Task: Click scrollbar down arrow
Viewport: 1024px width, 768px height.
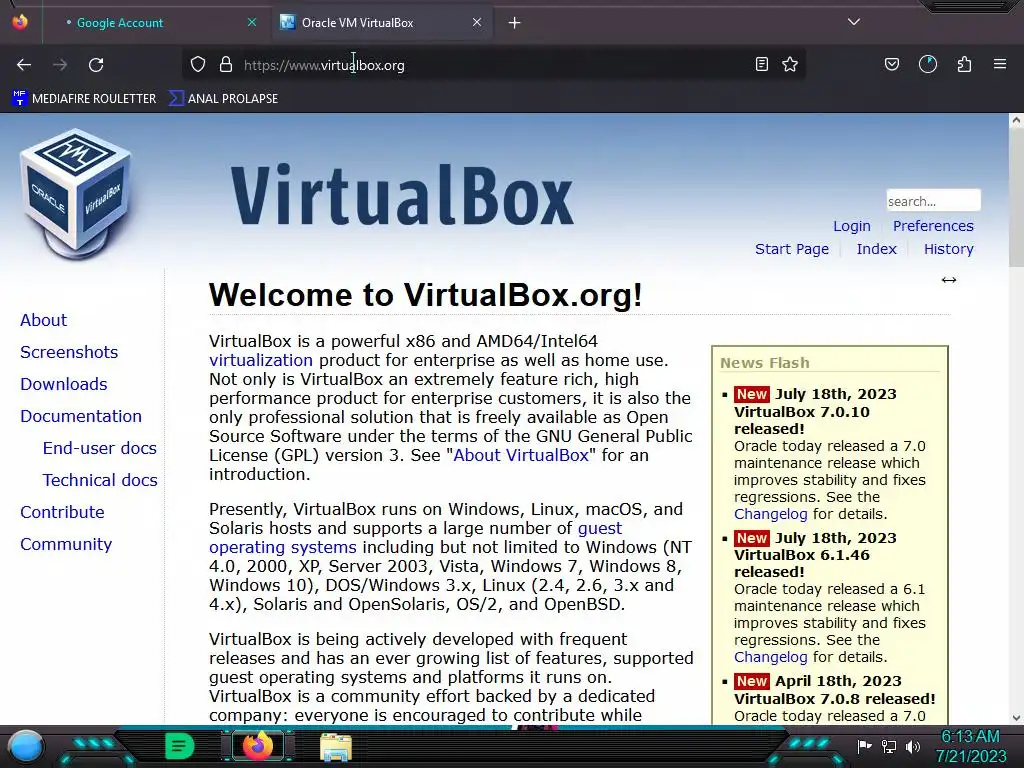Action: [1016, 718]
